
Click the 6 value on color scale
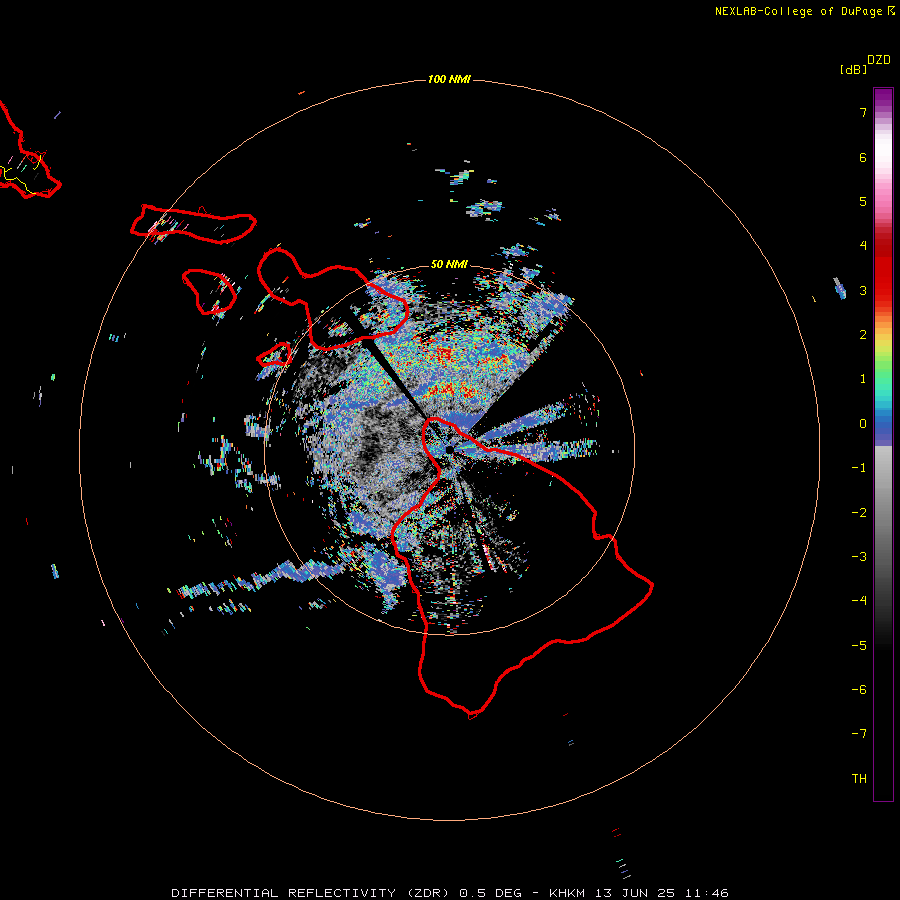click(x=863, y=157)
